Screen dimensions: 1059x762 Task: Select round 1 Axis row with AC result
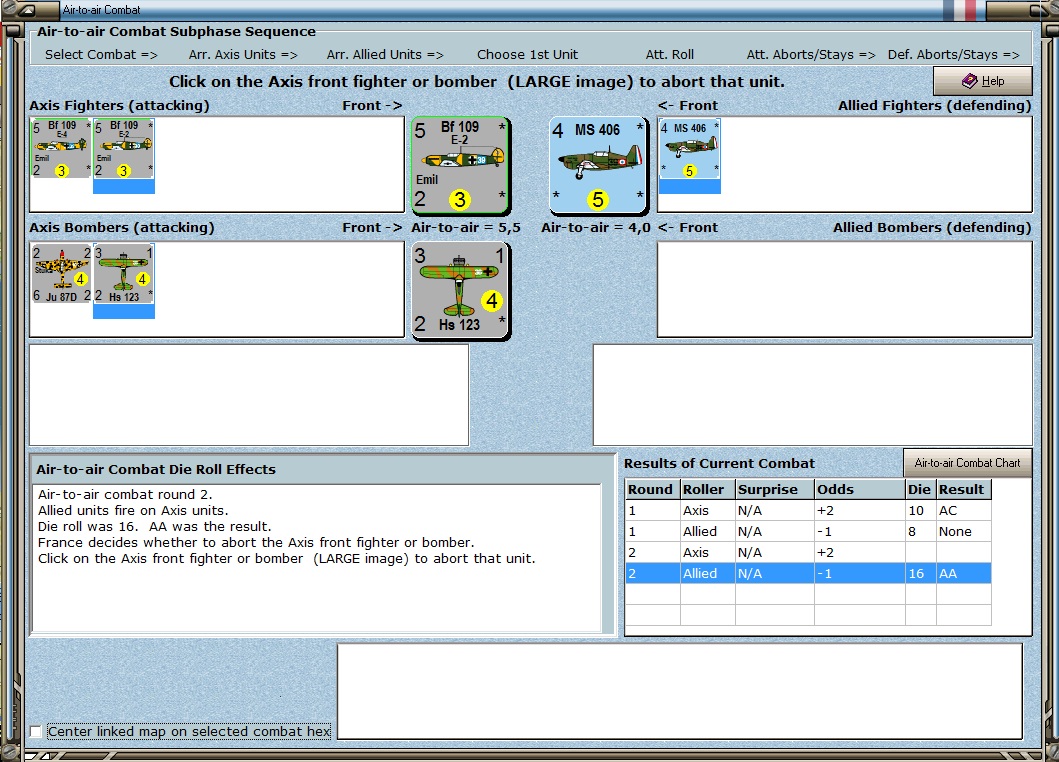tap(808, 511)
